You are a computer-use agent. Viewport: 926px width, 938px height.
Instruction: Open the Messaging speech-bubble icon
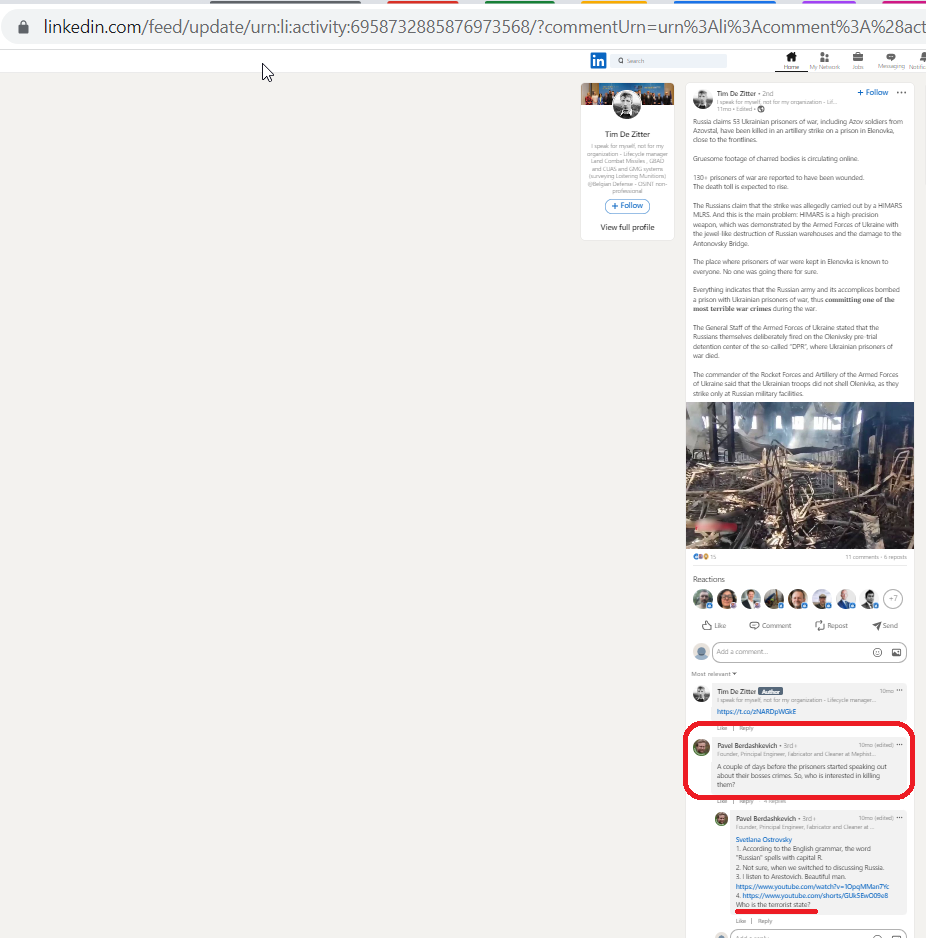coord(891,60)
